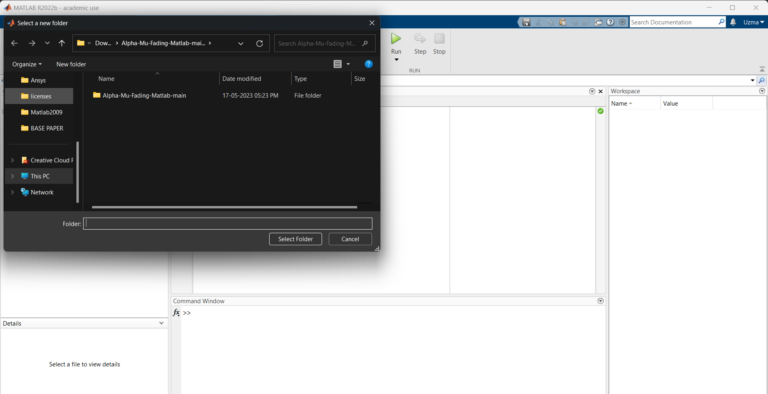Go back in folder dialog navigation
This screenshot has width=768, height=394.
[x=14, y=43]
